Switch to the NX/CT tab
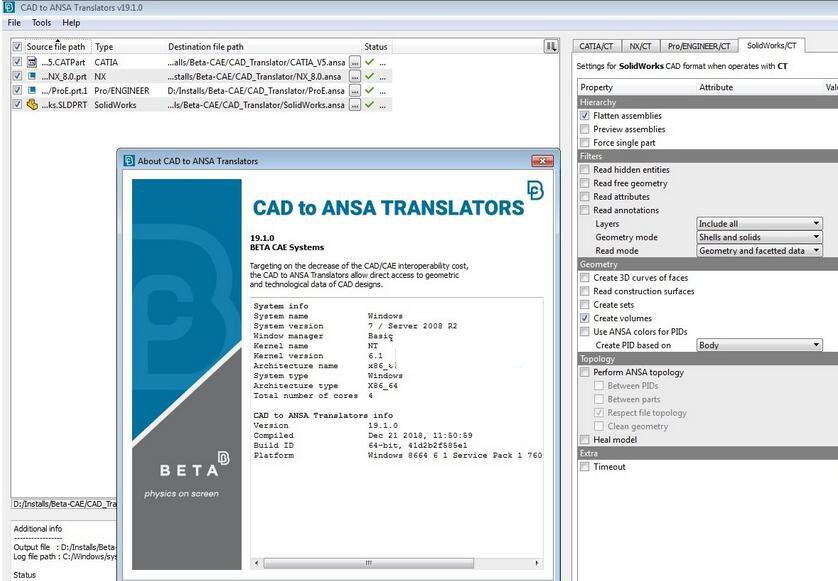The height and width of the screenshot is (581, 838). click(640, 46)
